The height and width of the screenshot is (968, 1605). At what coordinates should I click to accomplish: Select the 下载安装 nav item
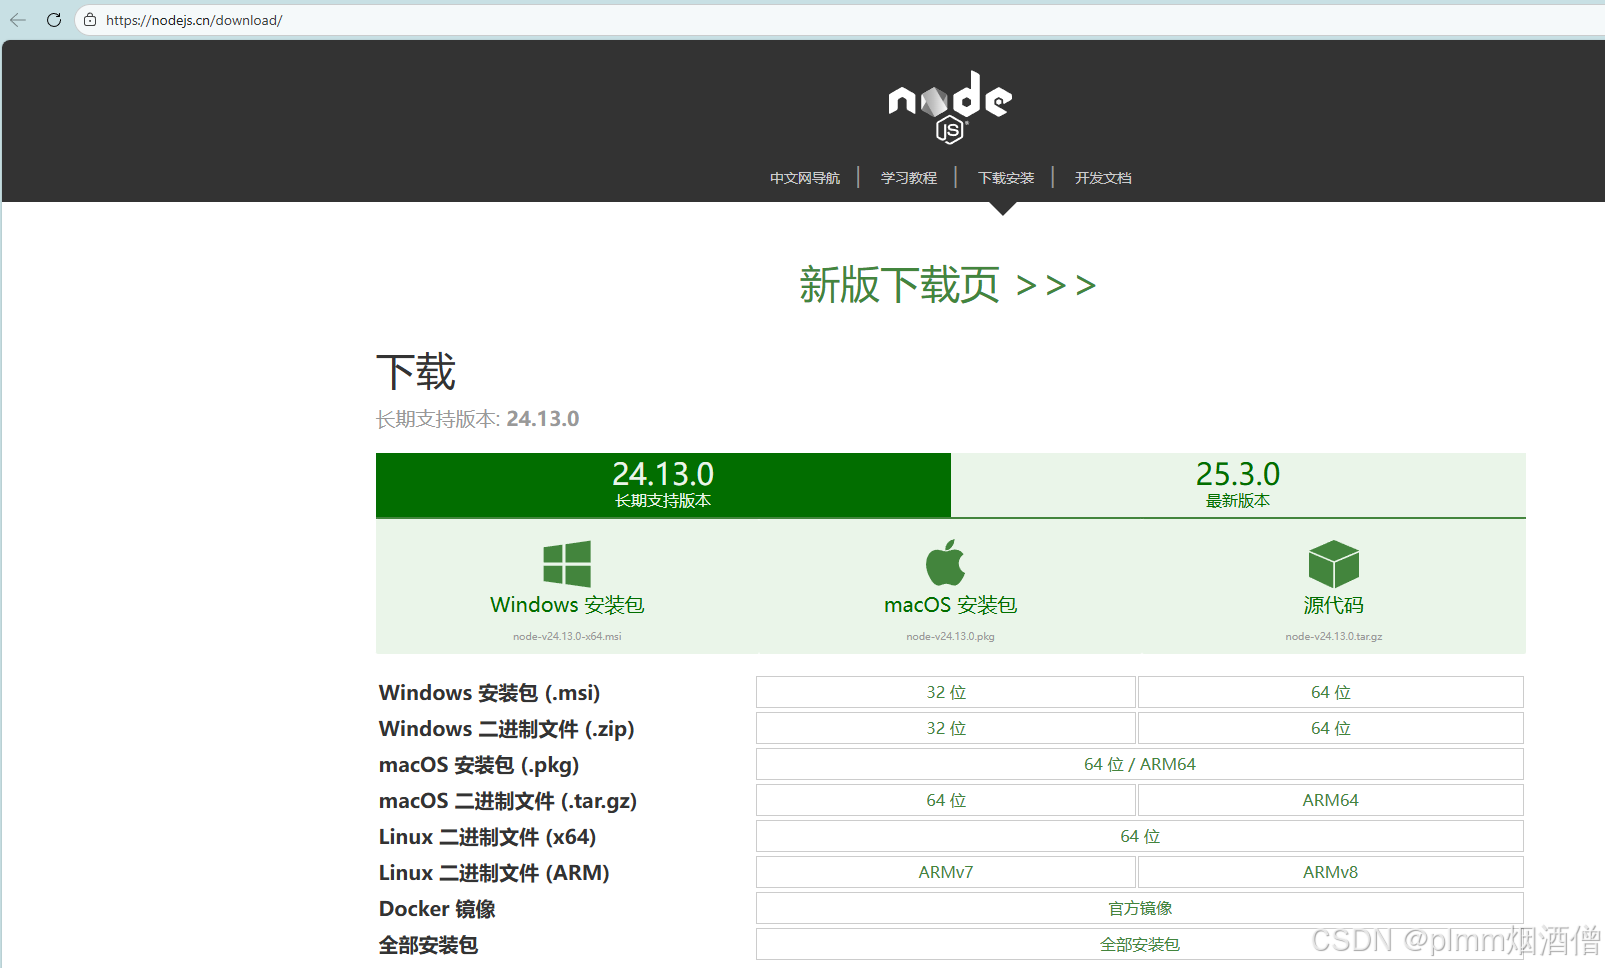pos(1006,178)
